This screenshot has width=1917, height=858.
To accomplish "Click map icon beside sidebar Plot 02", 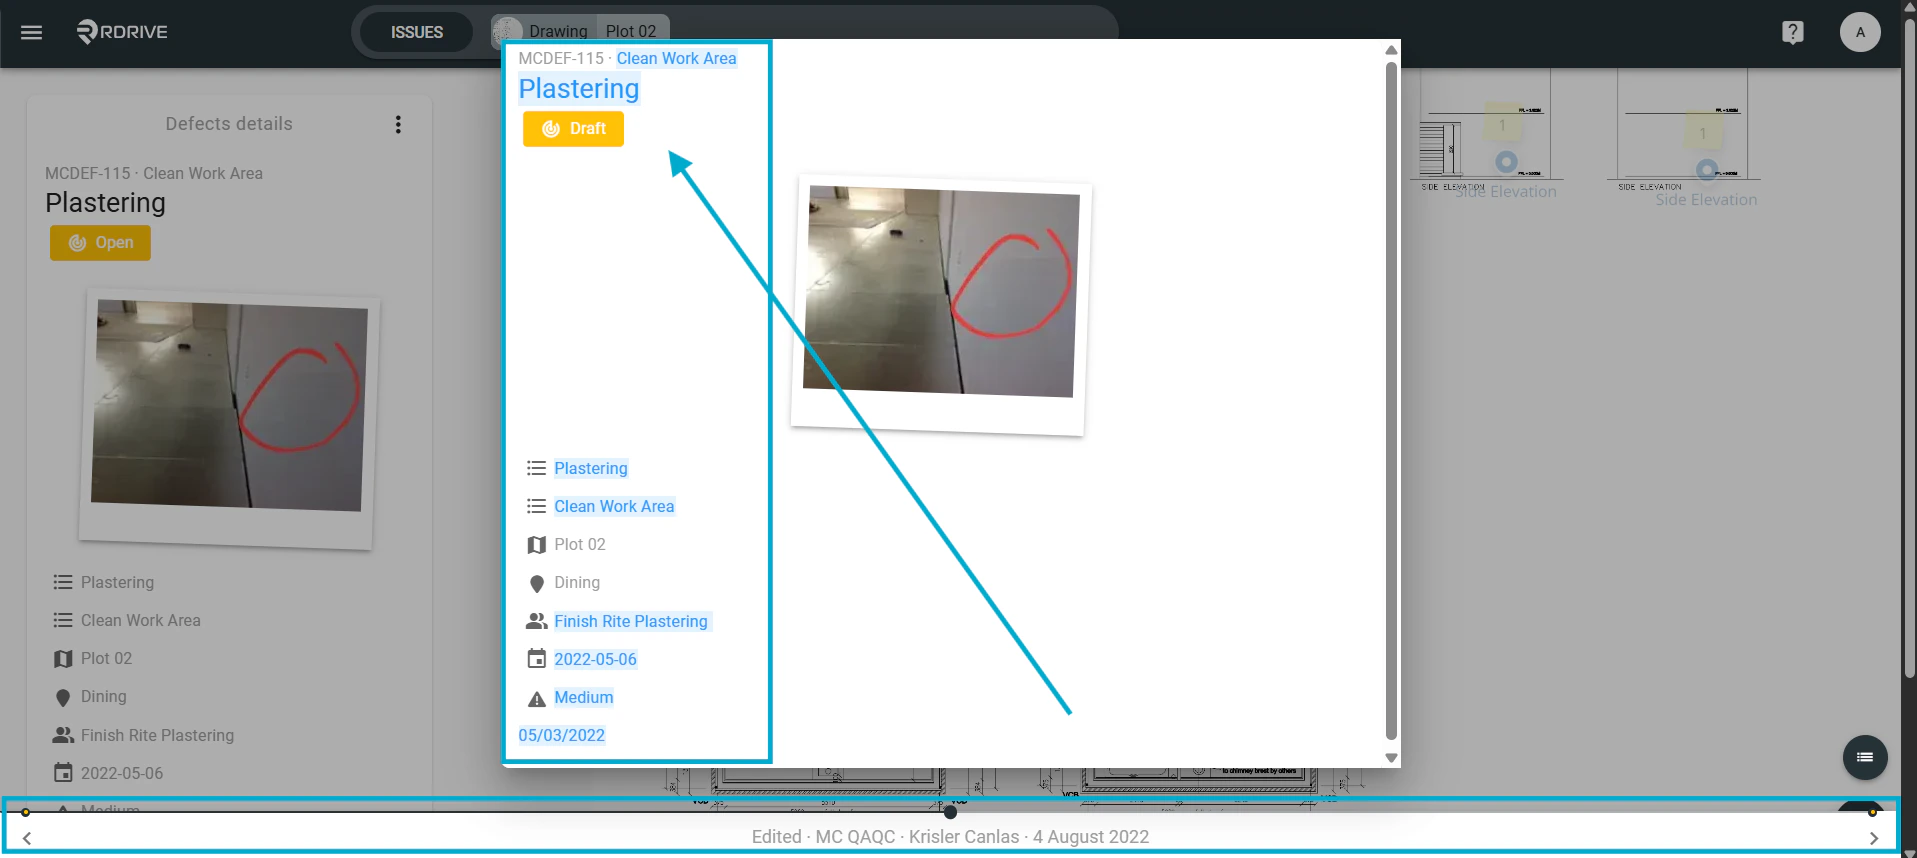I will [x=63, y=659].
